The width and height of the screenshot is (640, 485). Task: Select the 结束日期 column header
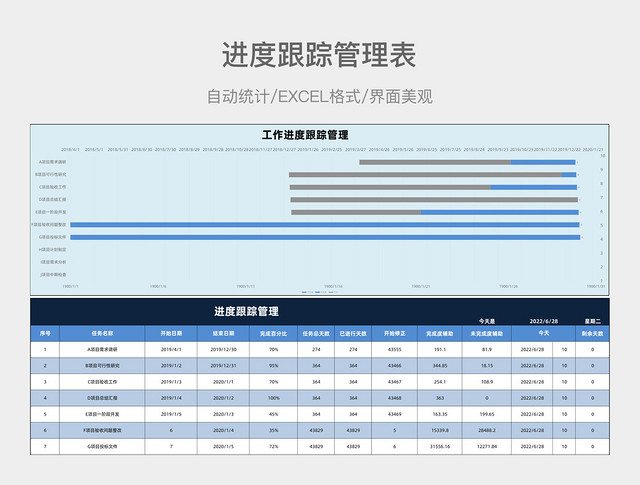(223, 334)
